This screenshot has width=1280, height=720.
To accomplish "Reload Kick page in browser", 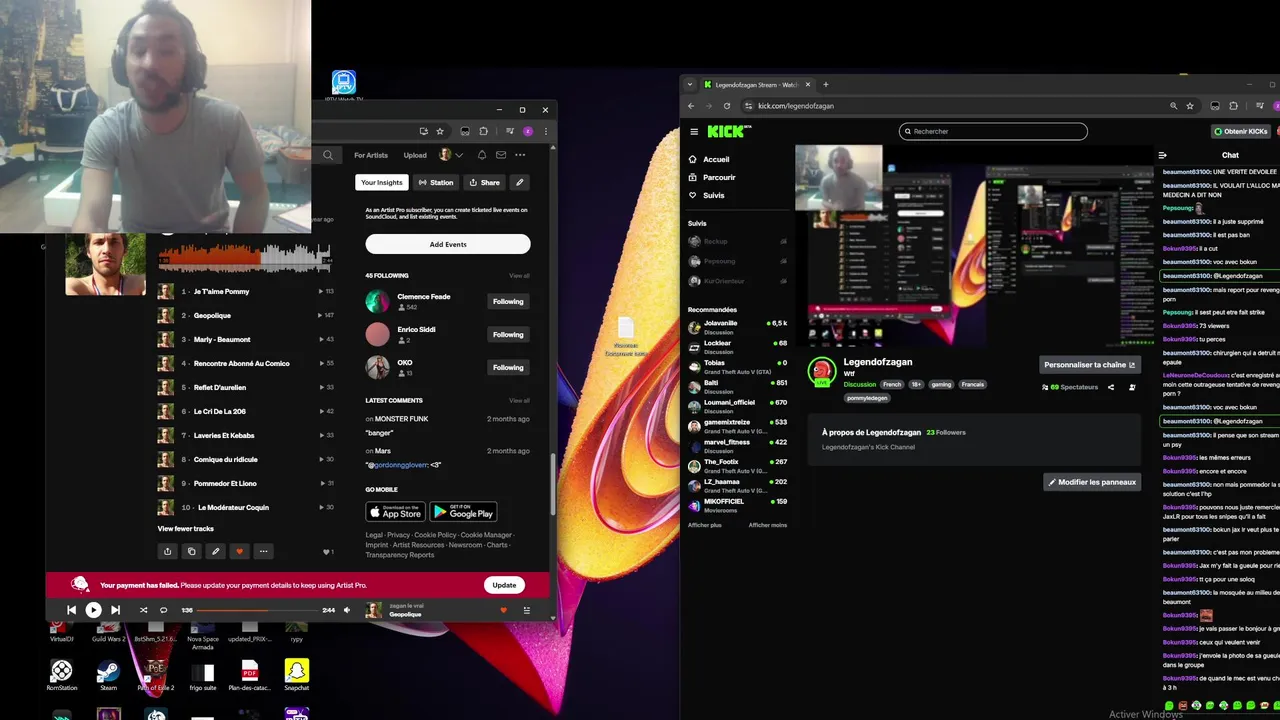I will [x=727, y=106].
